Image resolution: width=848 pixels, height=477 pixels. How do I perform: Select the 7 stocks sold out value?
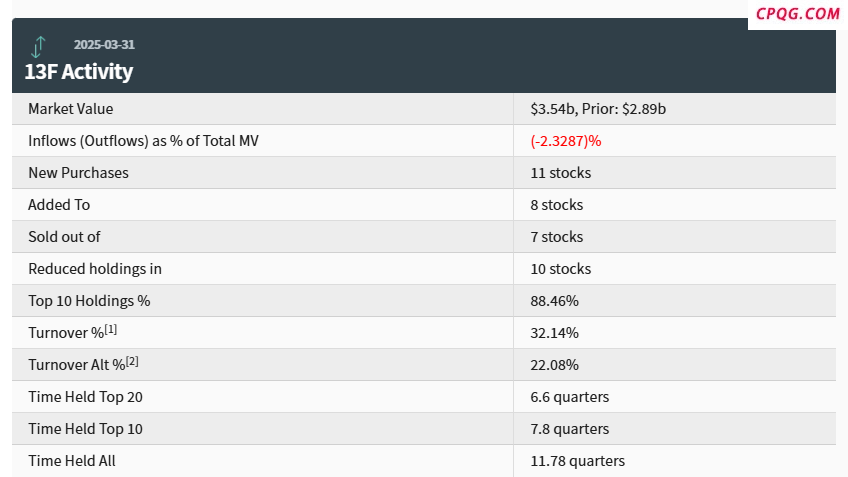pos(556,237)
